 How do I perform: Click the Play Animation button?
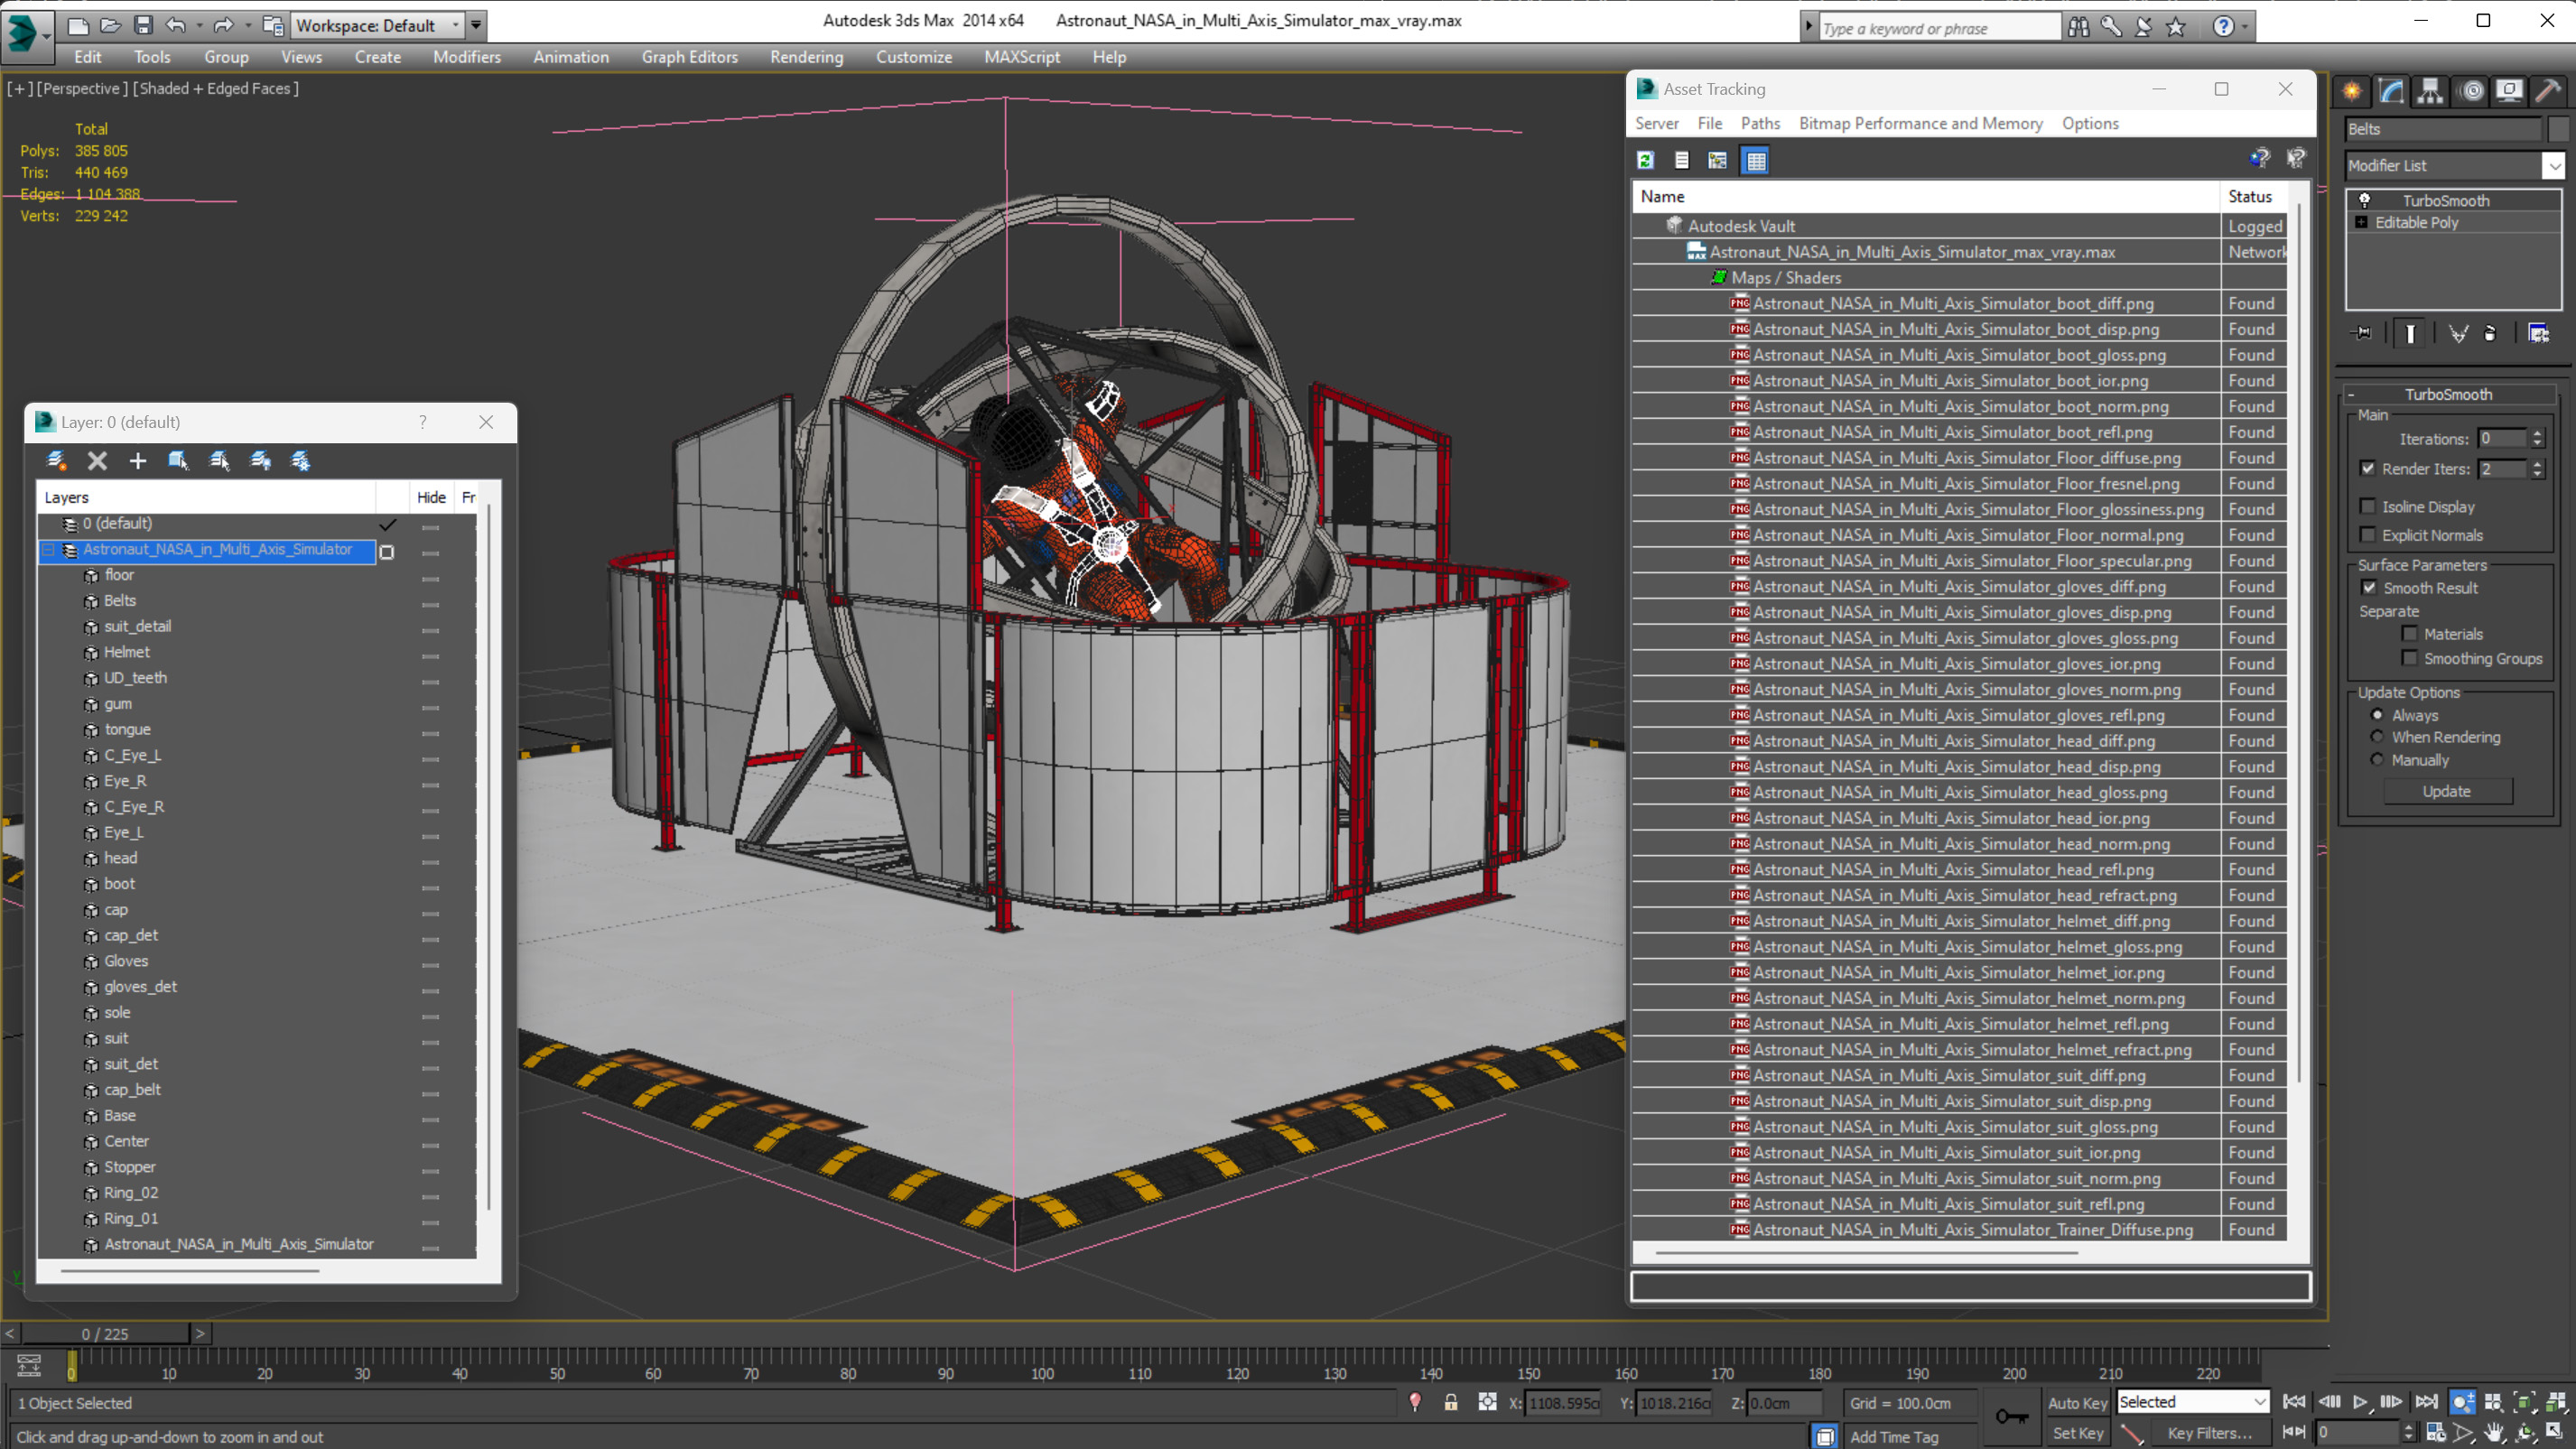(x=2360, y=1402)
